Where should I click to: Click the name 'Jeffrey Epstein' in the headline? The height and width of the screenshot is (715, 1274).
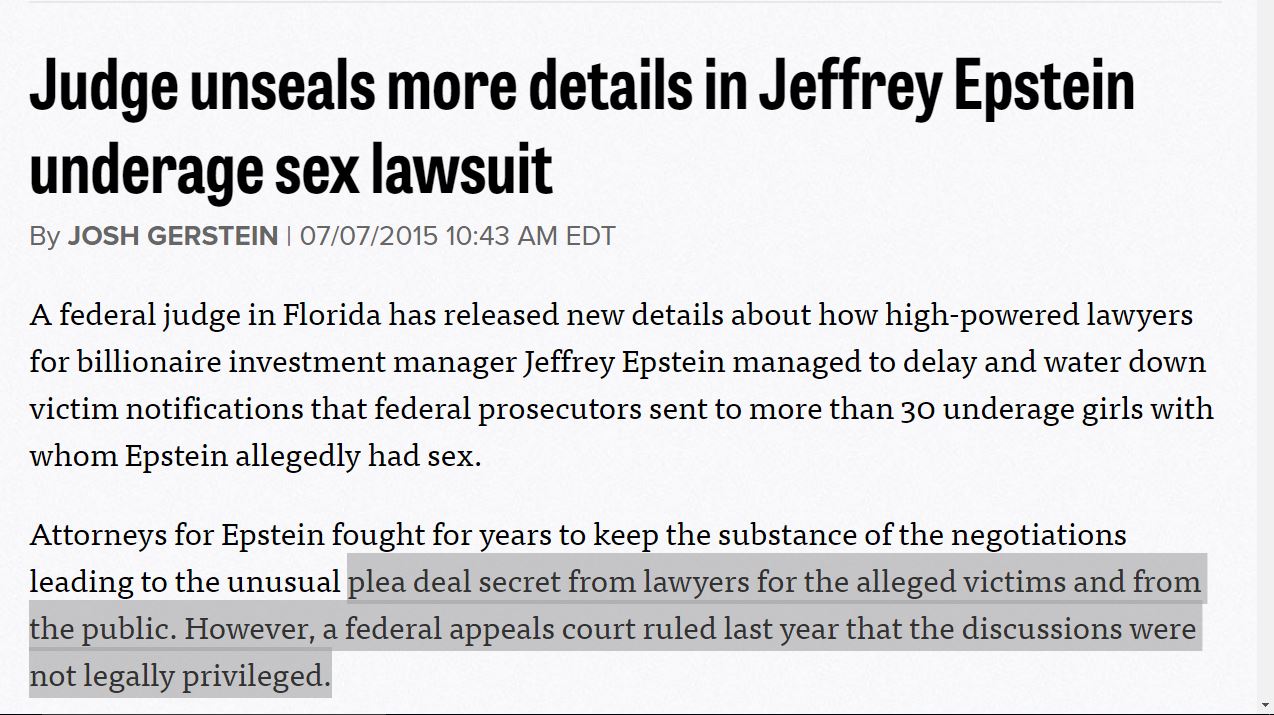click(947, 86)
